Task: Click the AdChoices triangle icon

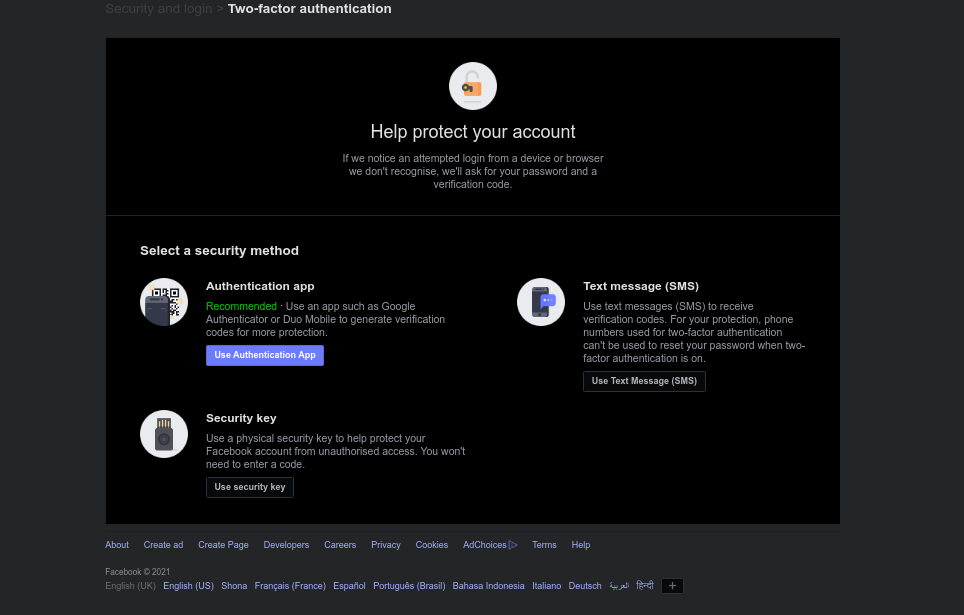Action: point(513,545)
